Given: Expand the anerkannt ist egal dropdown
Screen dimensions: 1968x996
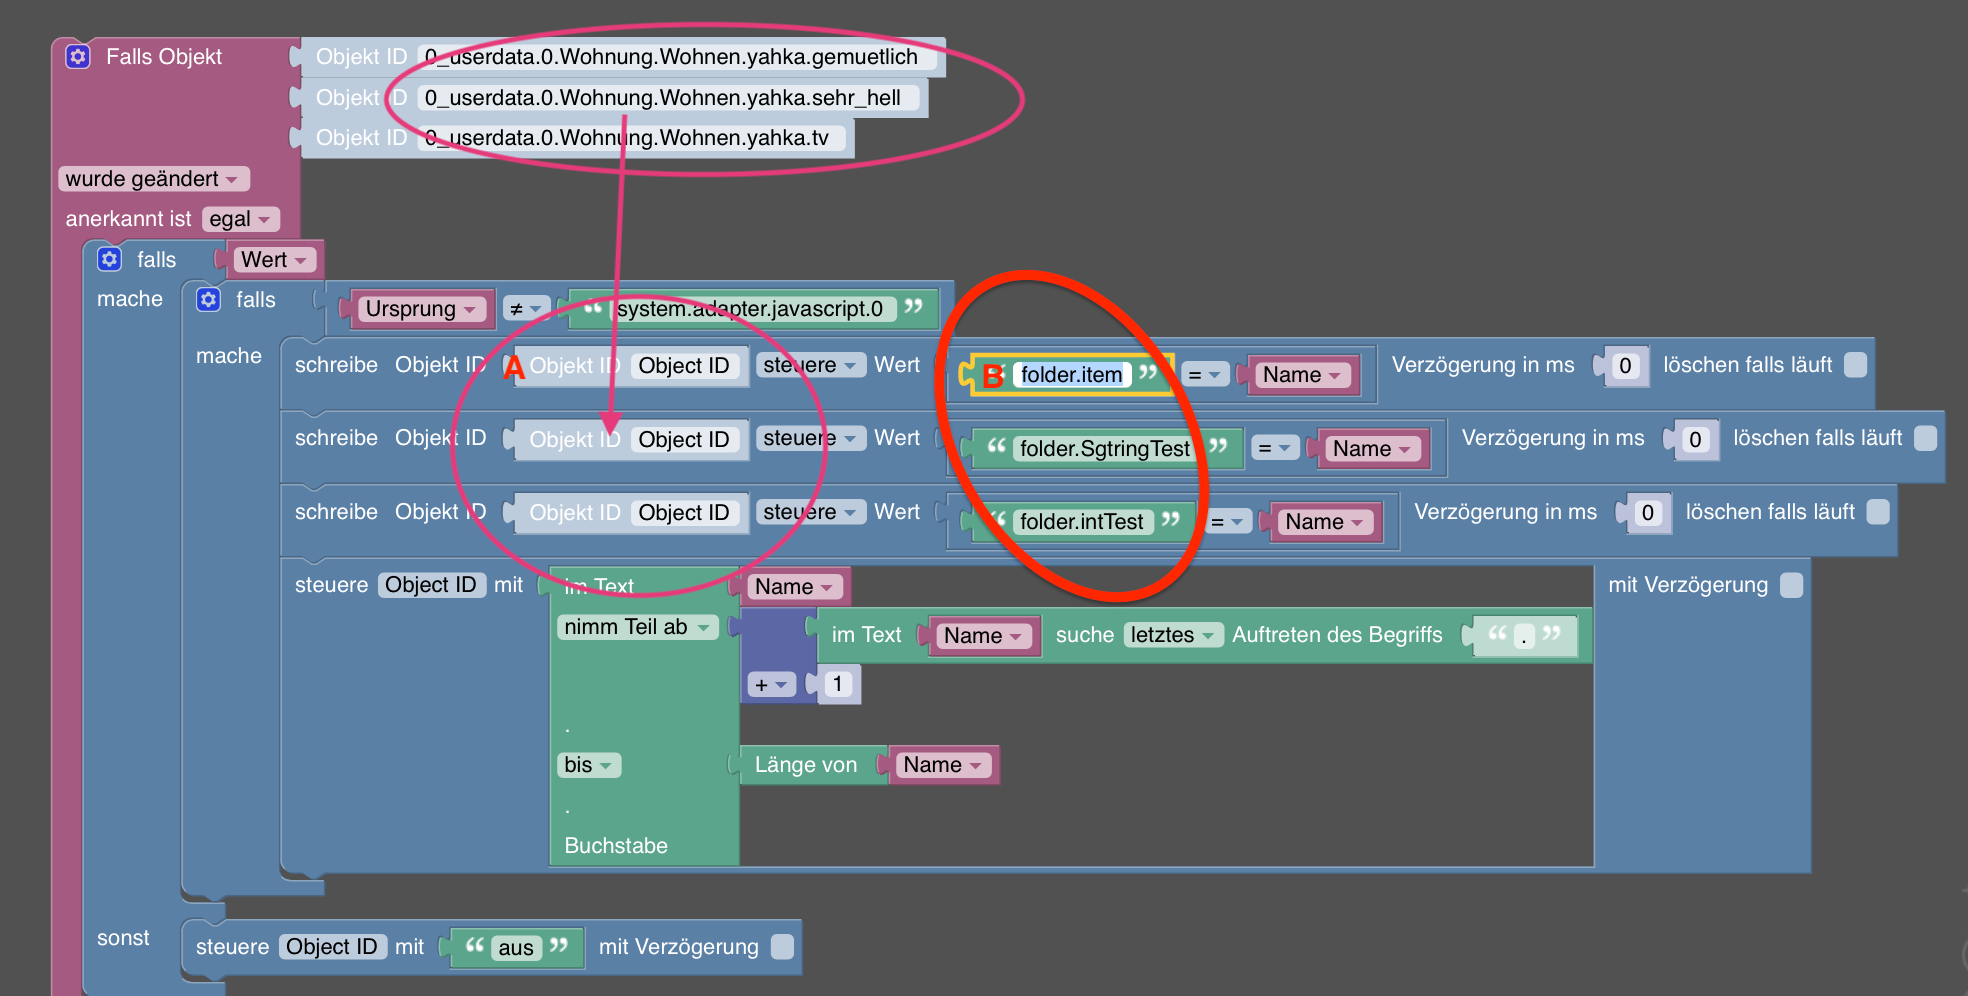Looking at the screenshot, I should click(x=240, y=219).
